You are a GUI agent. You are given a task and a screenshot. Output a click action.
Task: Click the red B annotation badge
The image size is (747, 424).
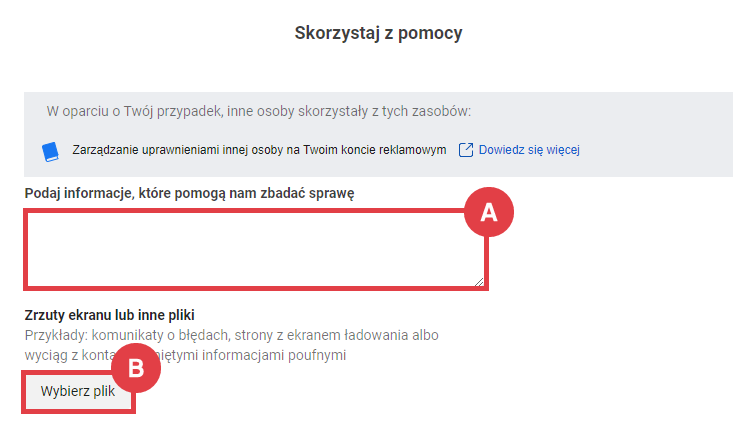point(136,368)
